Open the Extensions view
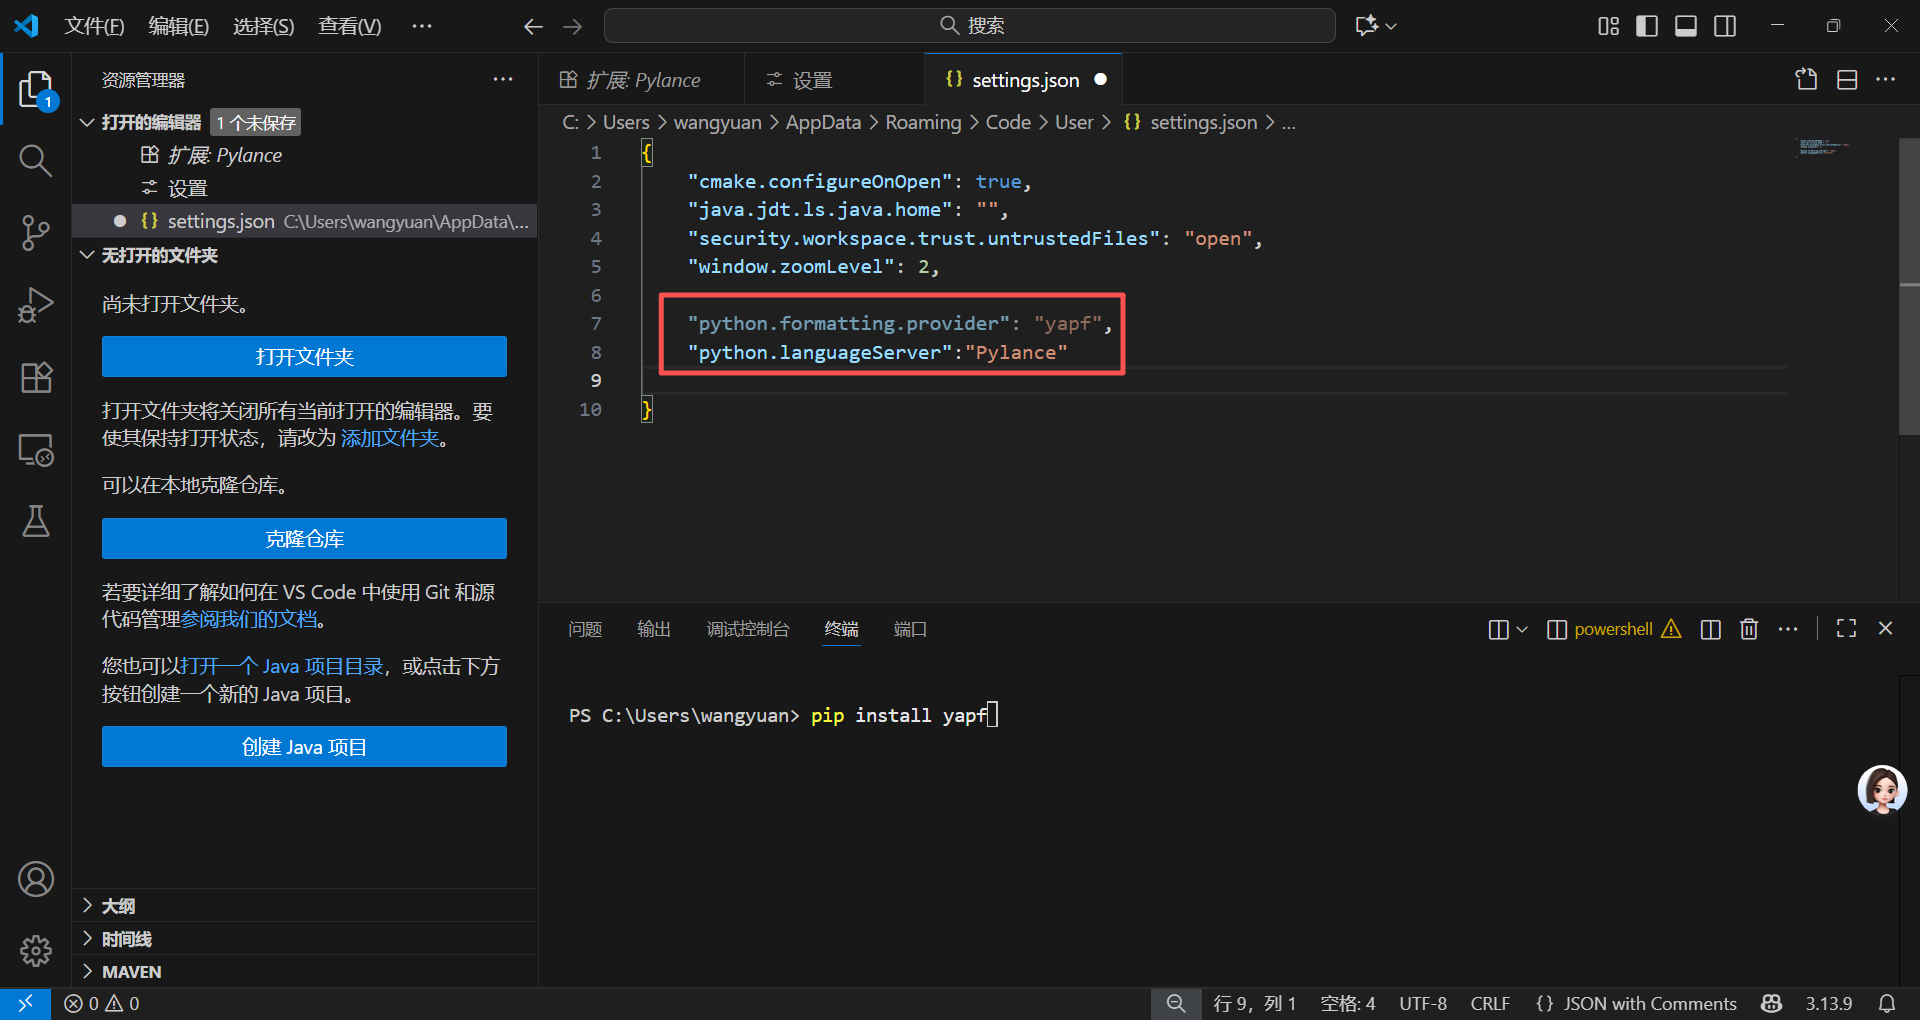The height and width of the screenshot is (1020, 1920). click(36, 377)
